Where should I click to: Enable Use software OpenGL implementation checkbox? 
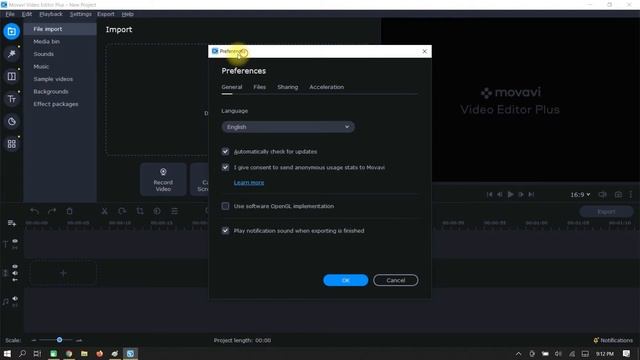225,206
